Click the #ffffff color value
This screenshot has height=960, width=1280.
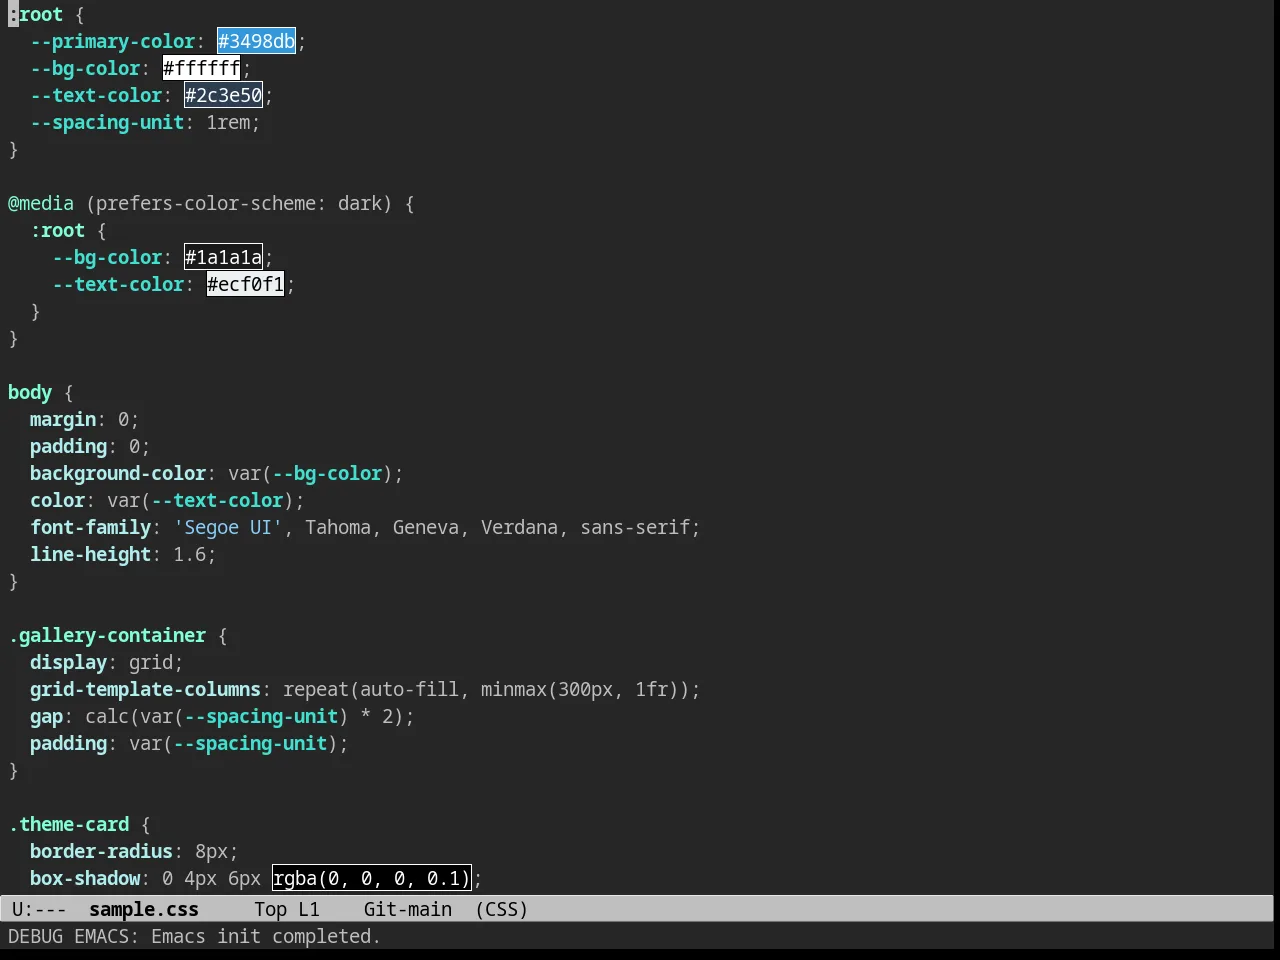(x=201, y=68)
